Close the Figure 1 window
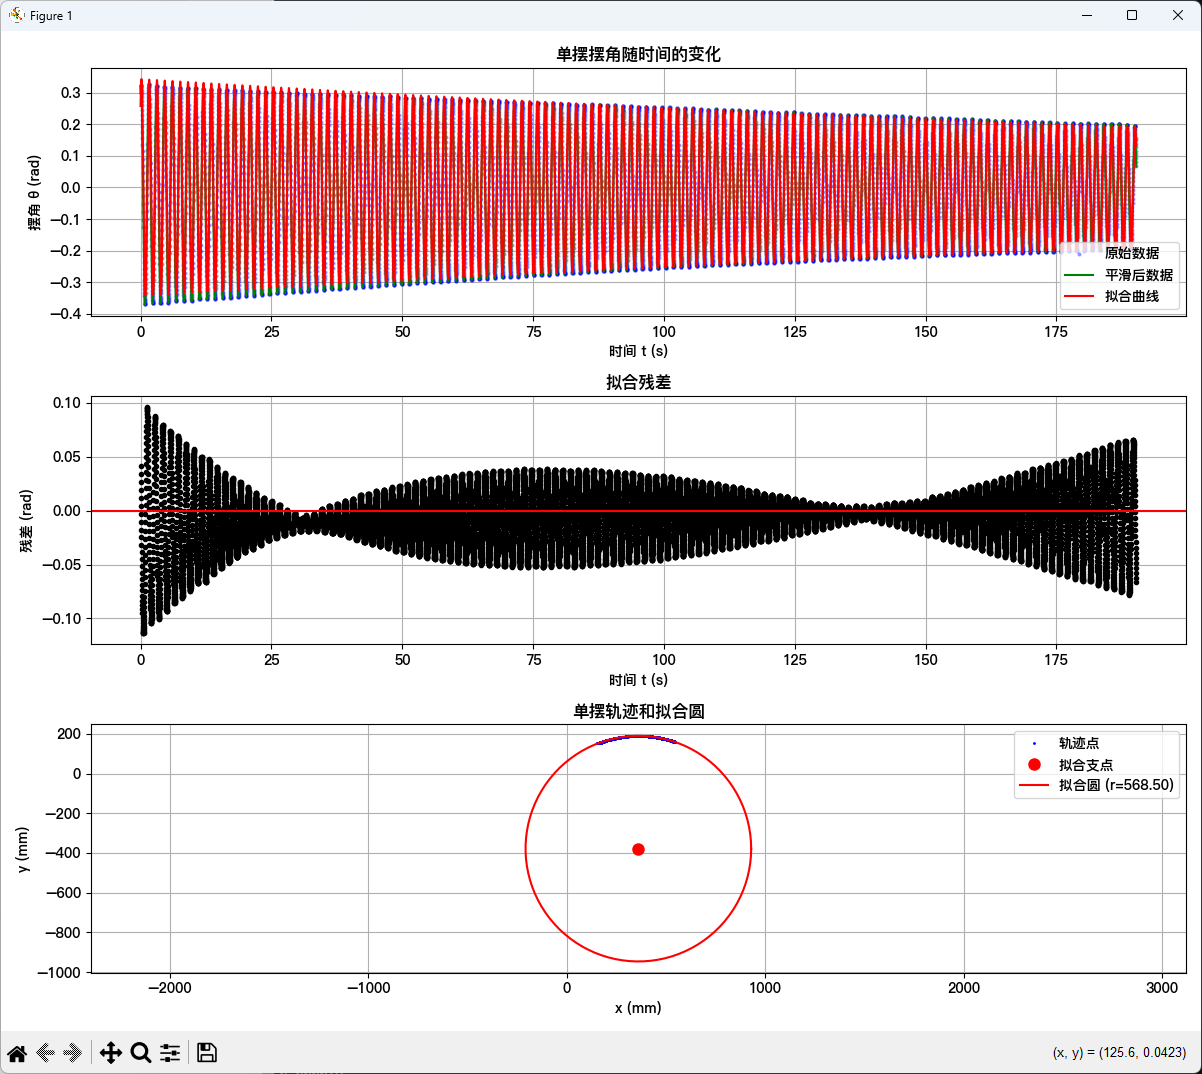The height and width of the screenshot is (1074, 1202). pos(1178,15)
